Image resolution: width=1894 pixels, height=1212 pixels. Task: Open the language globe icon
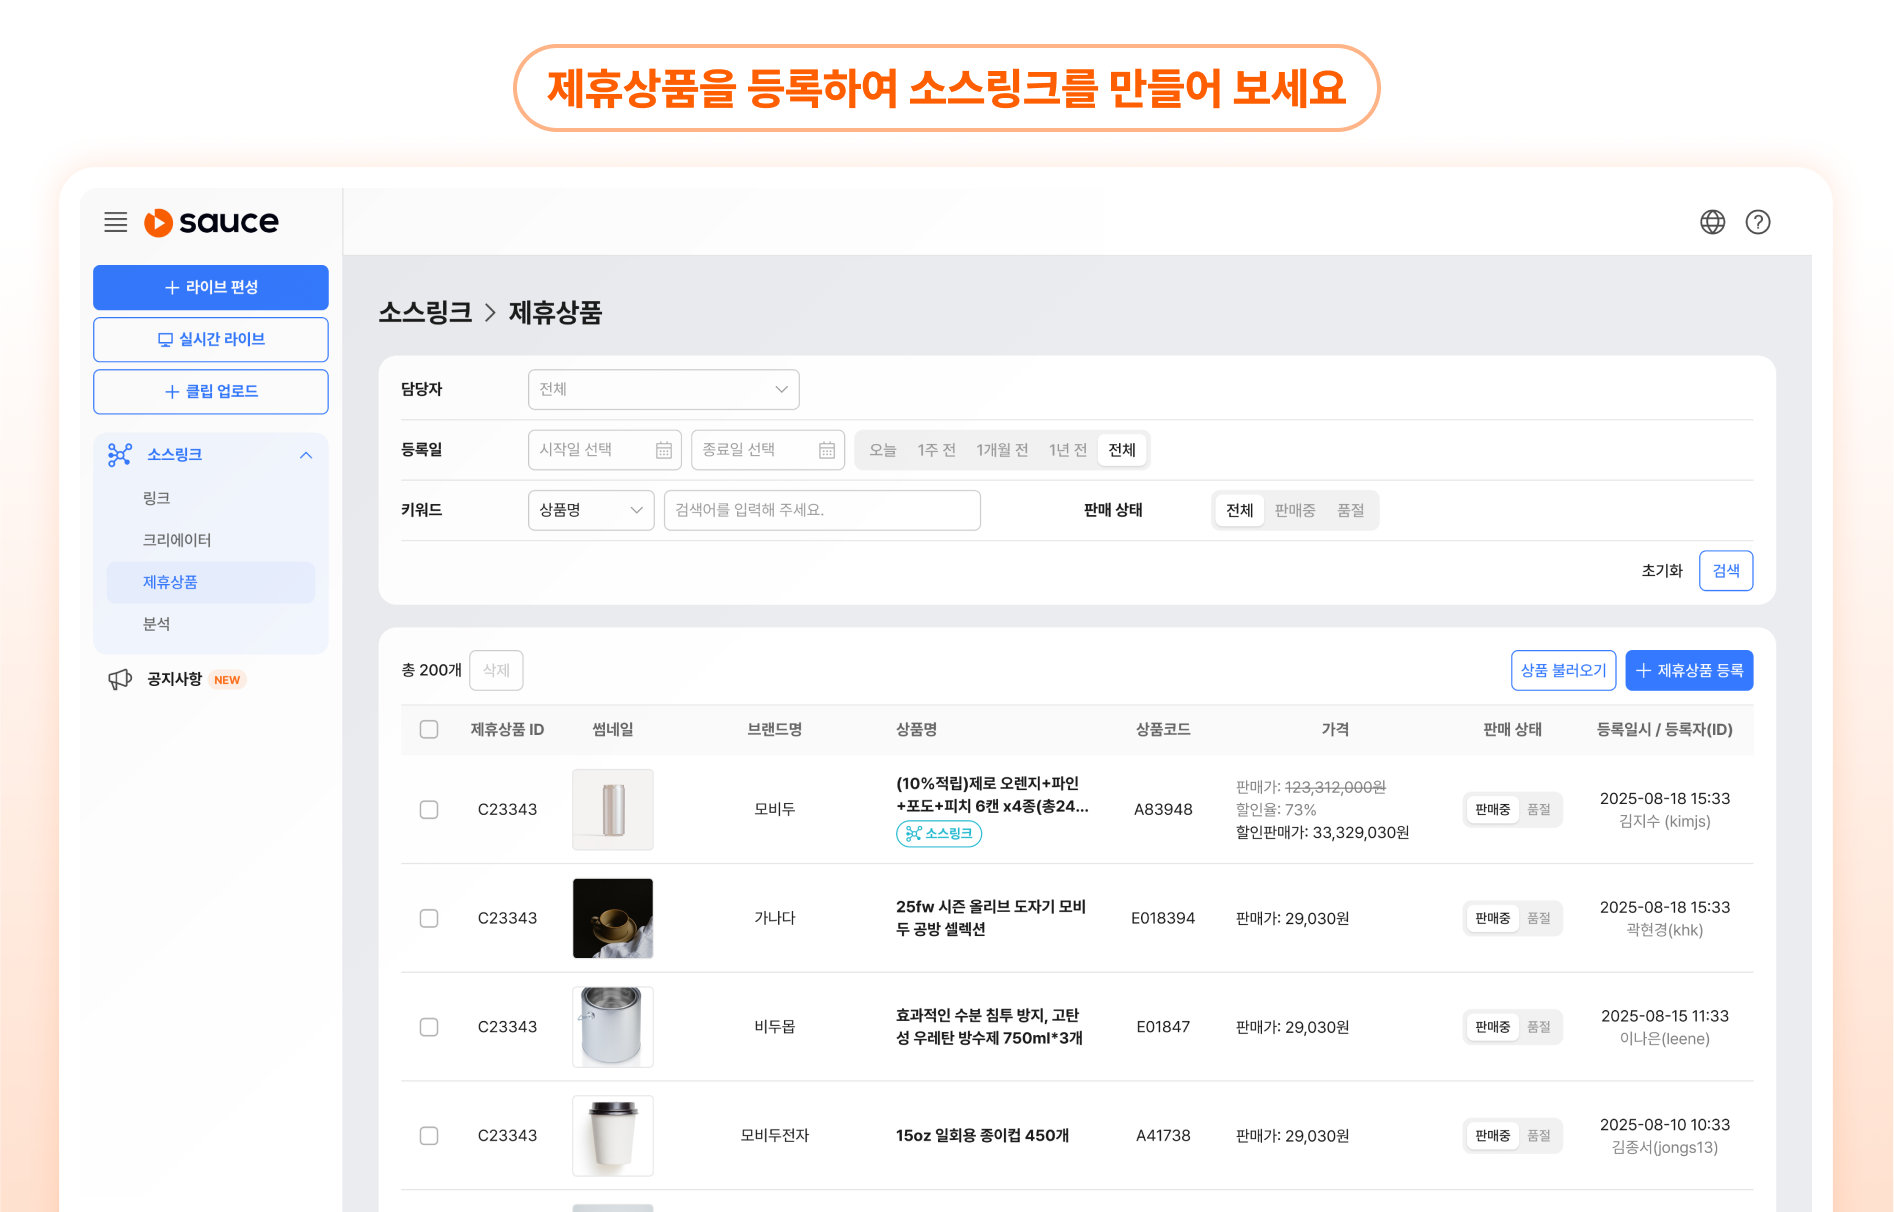click(1712, 222)
